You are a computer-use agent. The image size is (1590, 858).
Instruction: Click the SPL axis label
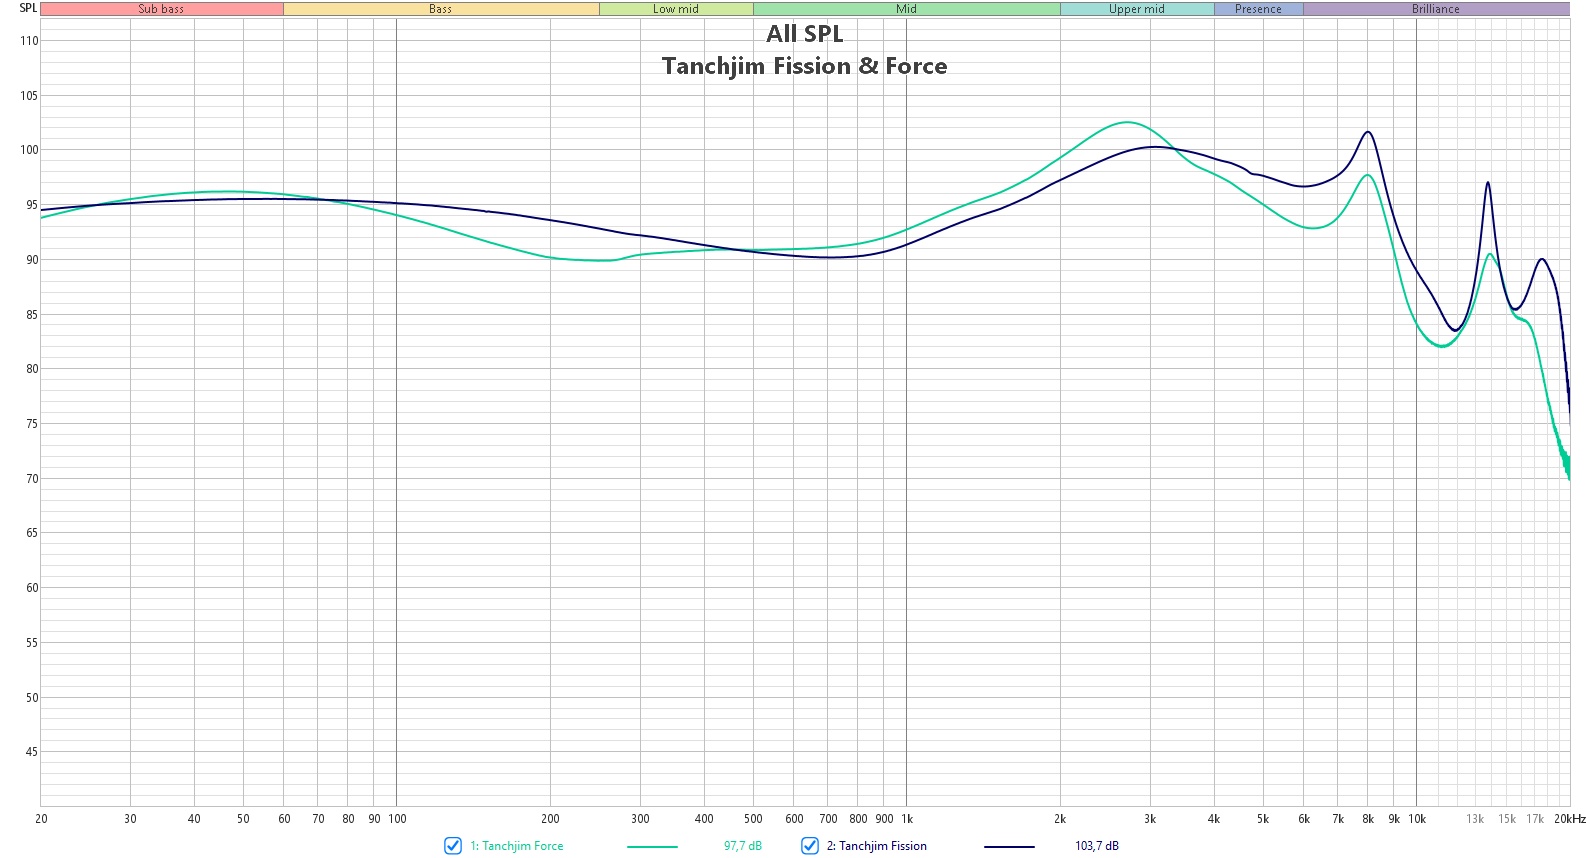coord(28,8)
